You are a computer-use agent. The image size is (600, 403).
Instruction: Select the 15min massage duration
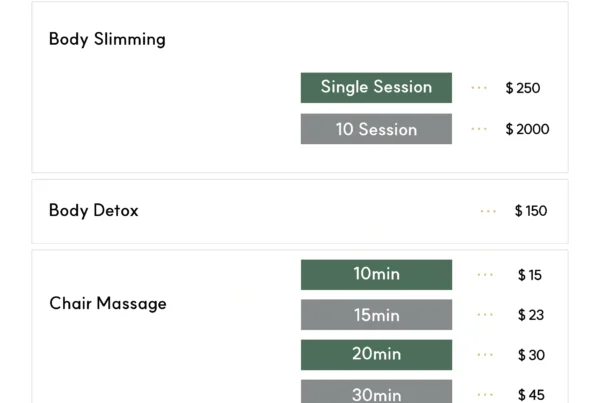(x=376, y=315)
